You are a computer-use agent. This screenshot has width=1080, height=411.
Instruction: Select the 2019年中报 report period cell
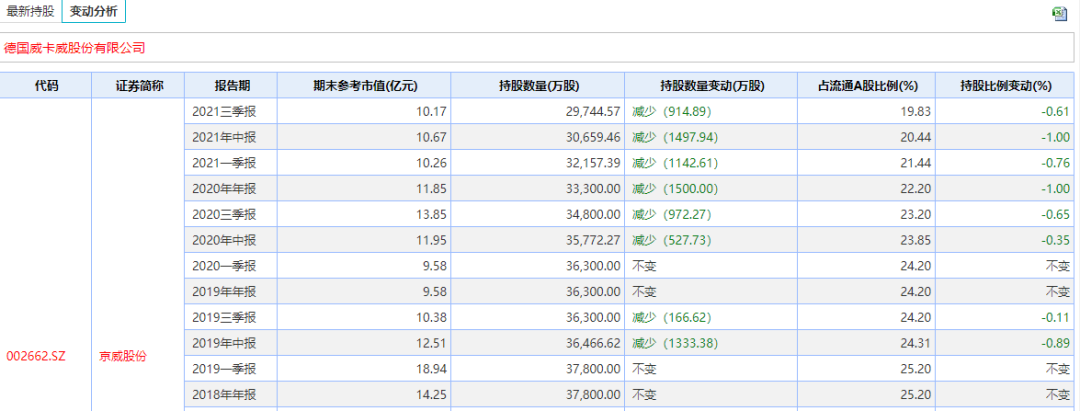[x=232, y=344]
